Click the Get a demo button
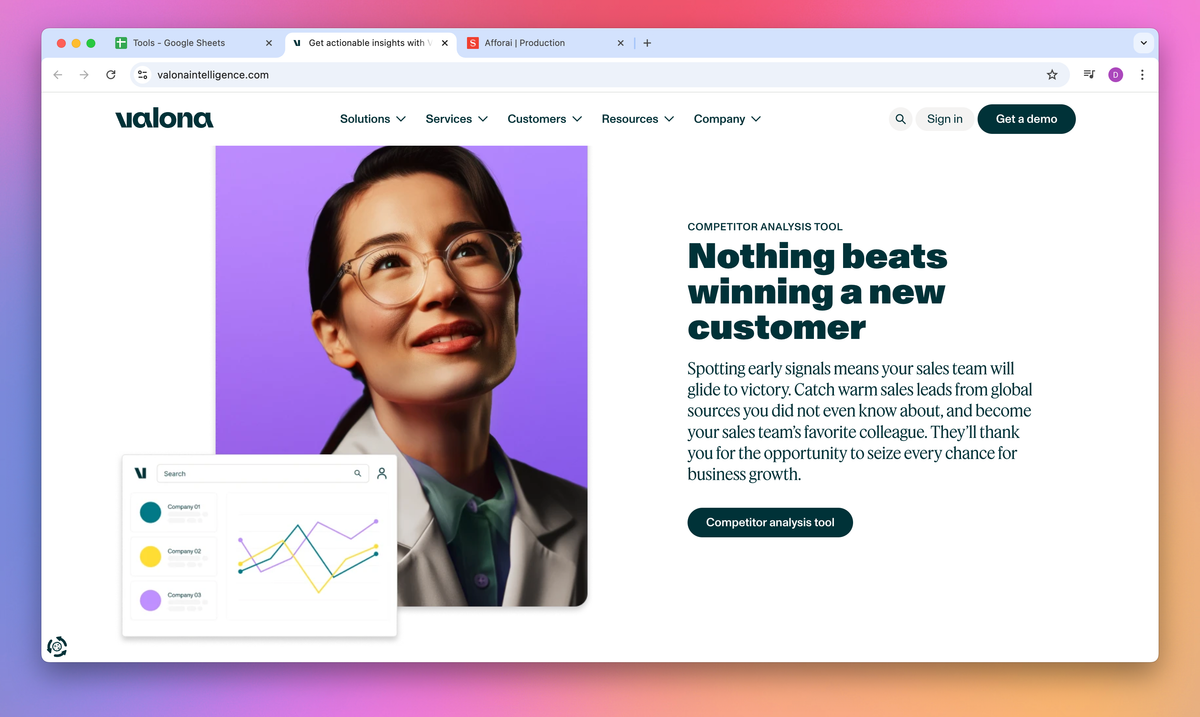This screenshot has width=1200, height=717. tap(1026, 119)
